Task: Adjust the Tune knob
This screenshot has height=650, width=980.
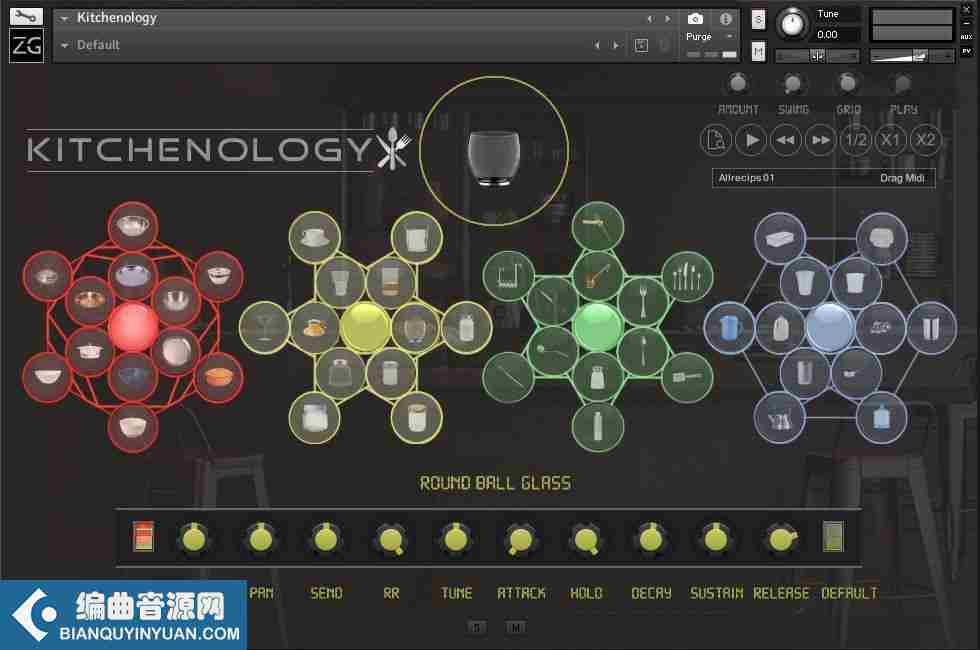Action: click(x=792, y=24)
